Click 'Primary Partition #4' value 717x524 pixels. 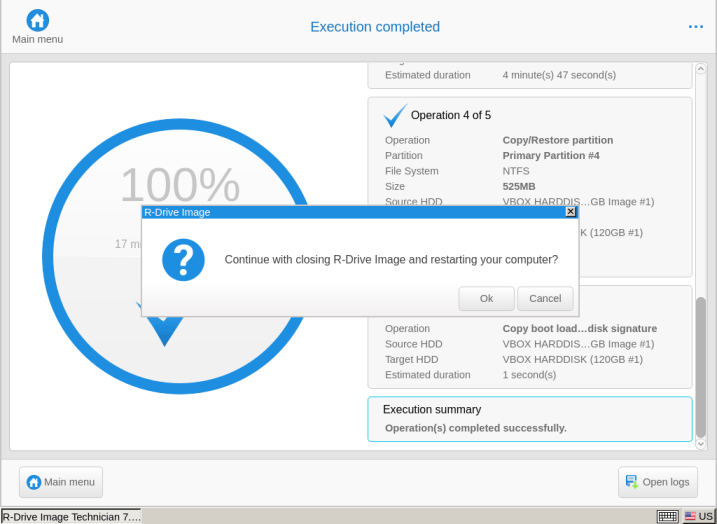pos(551,155)
